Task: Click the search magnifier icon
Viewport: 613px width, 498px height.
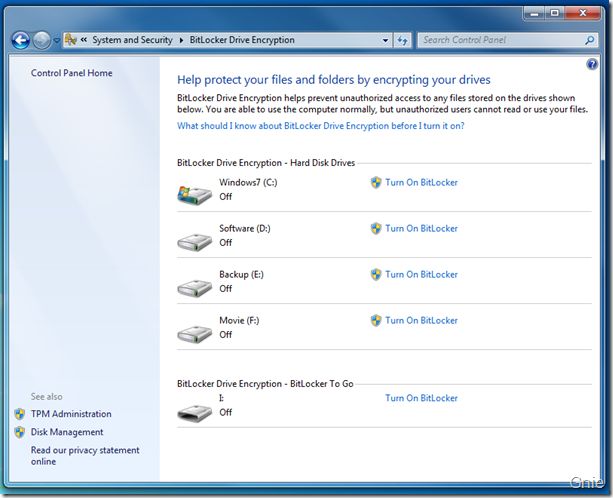Action: 590,40
